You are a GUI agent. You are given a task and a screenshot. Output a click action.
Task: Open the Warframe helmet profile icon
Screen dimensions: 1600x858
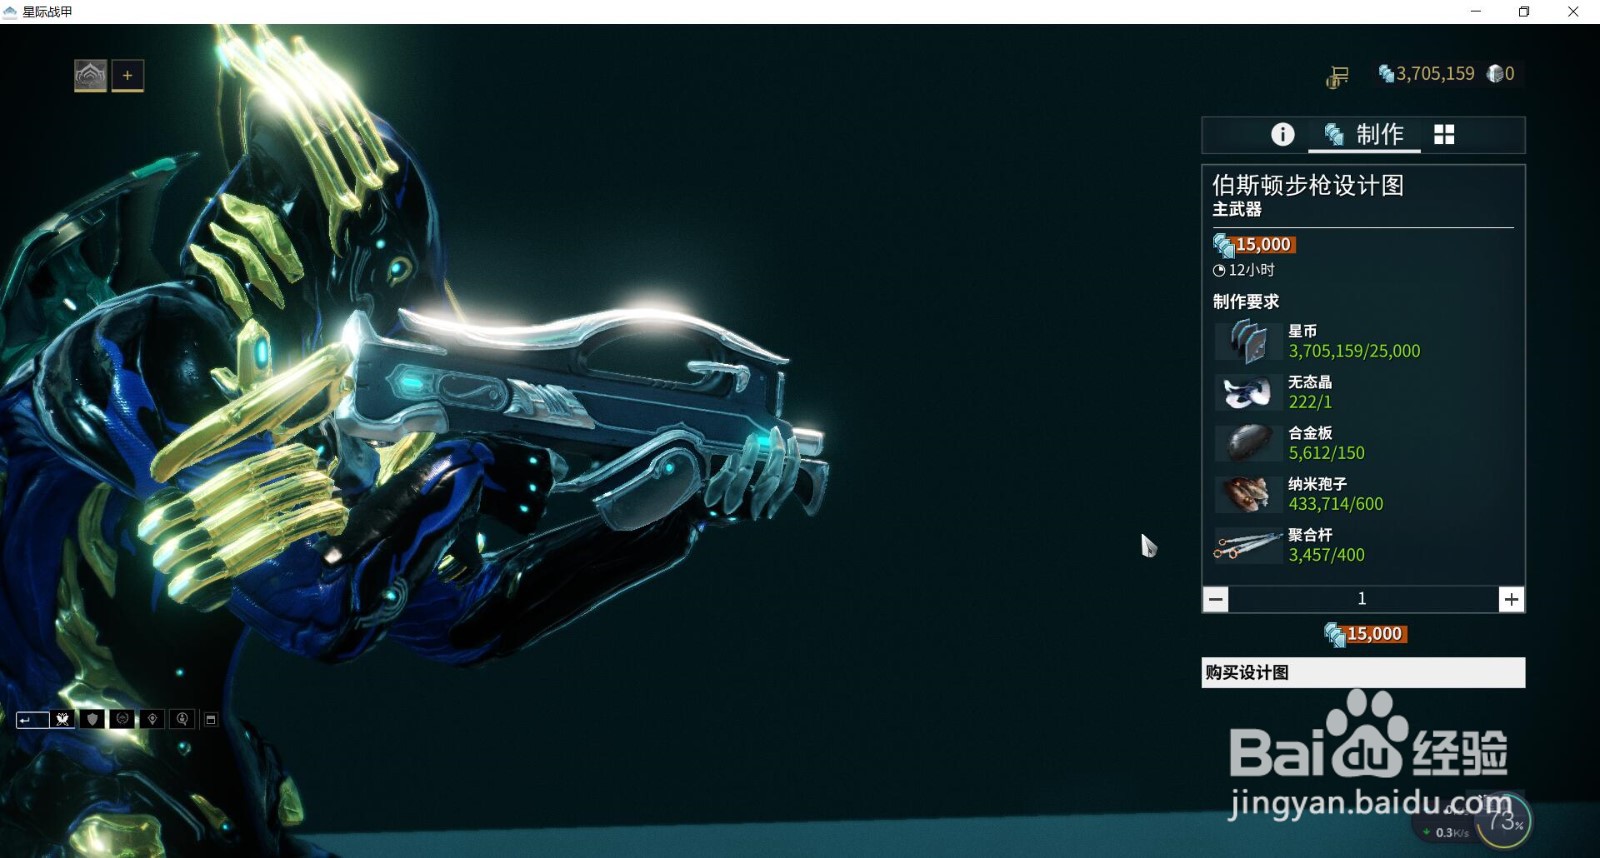90,75
